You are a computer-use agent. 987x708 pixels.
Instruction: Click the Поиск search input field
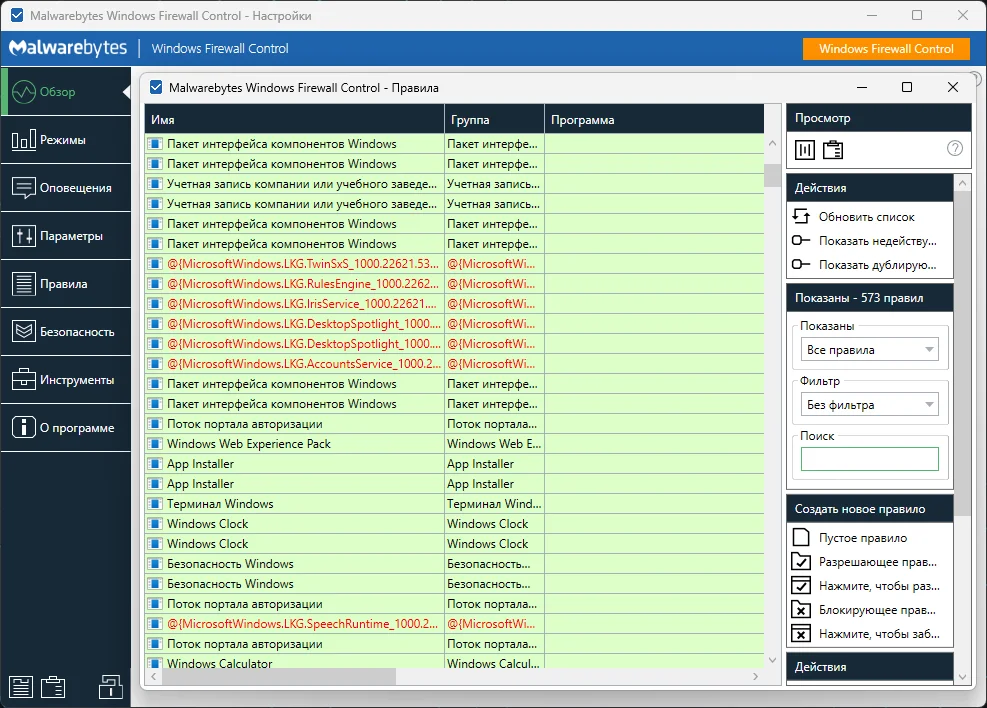coord(869,459)
